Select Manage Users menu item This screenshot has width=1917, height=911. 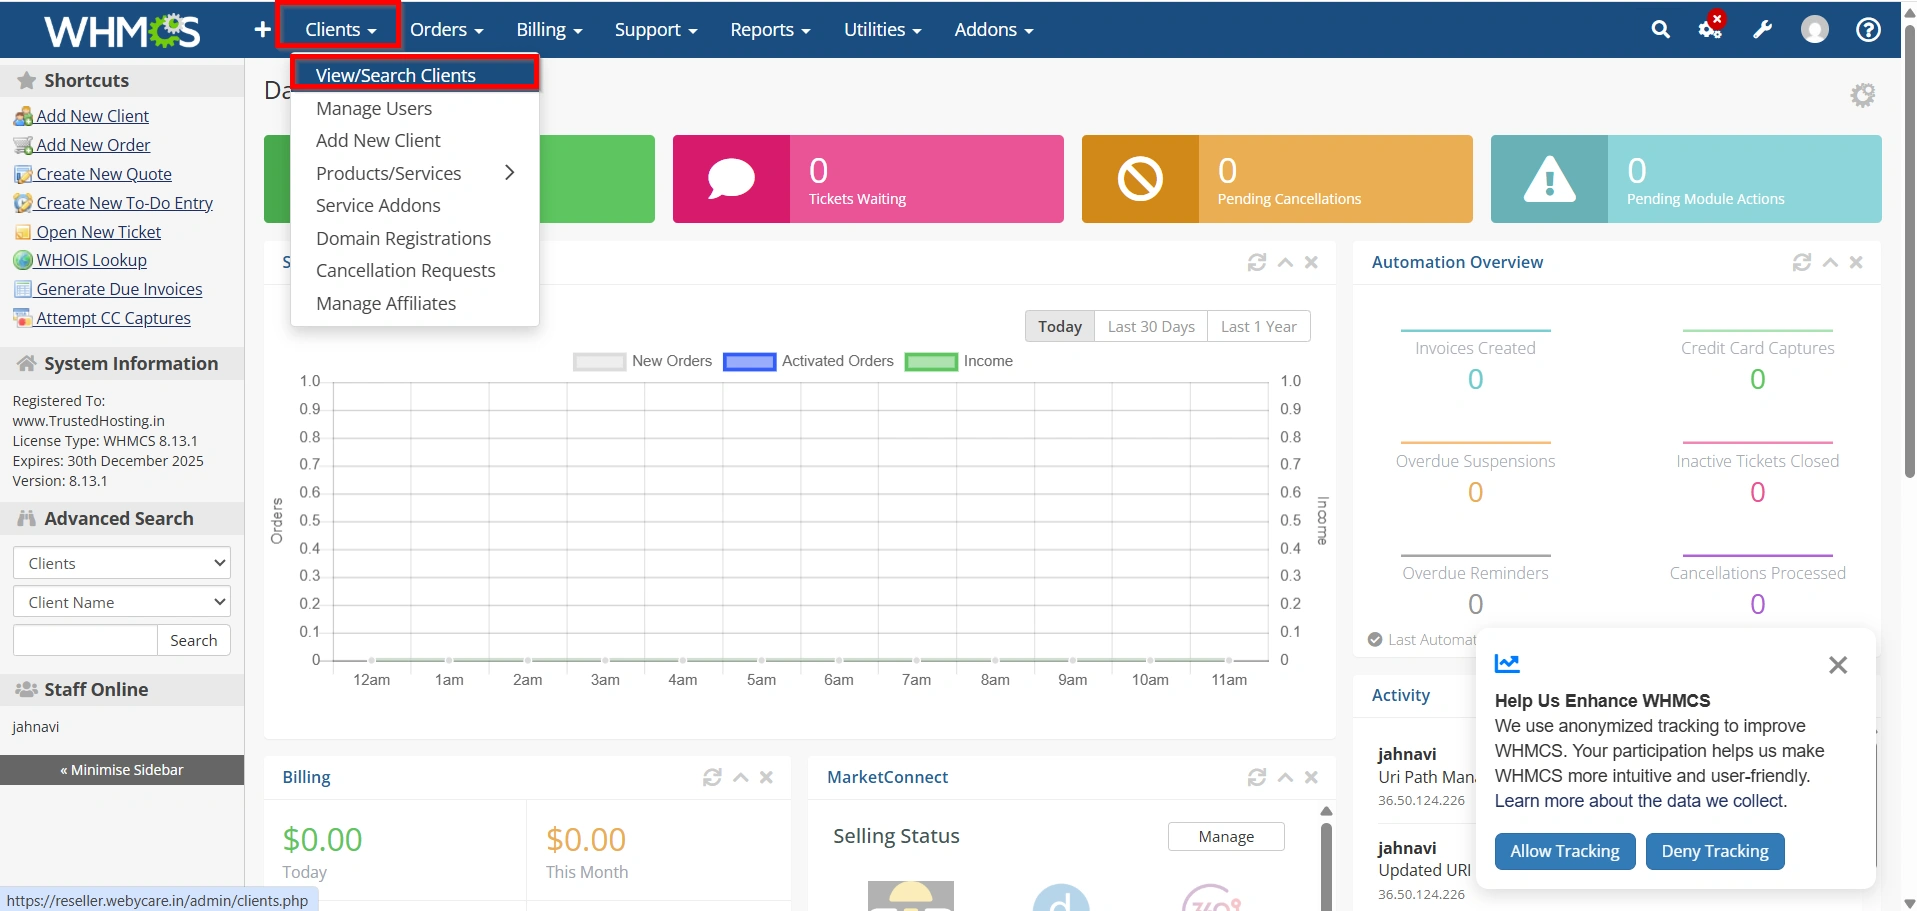pyautogui.click(x=415, y=108)
